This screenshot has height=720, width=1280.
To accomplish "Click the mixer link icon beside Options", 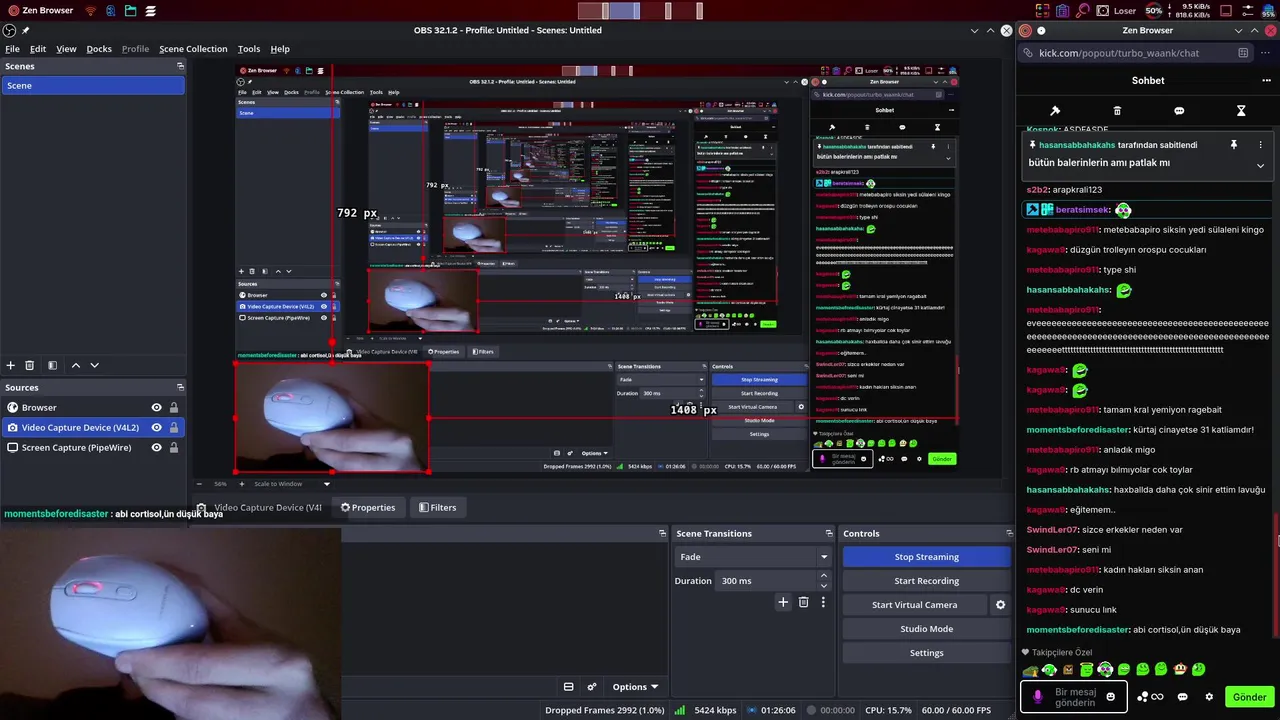I will (592, 687).
